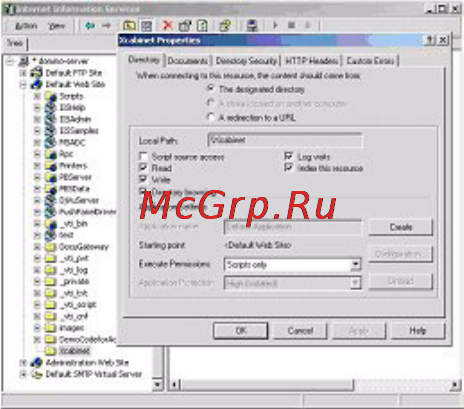
Task: Open the Application Protection dropdown
Action: pyautogui.click(x=356, y=283)
